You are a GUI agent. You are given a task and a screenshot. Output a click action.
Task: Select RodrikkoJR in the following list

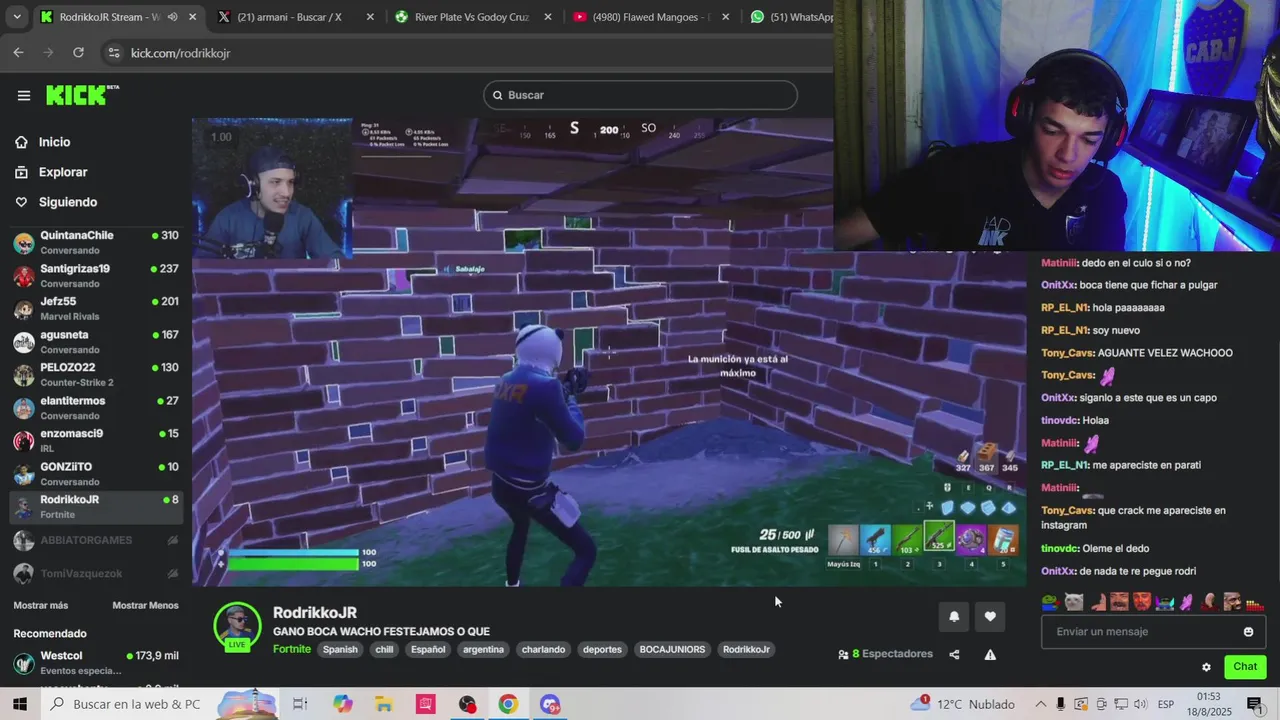point(96,507)
